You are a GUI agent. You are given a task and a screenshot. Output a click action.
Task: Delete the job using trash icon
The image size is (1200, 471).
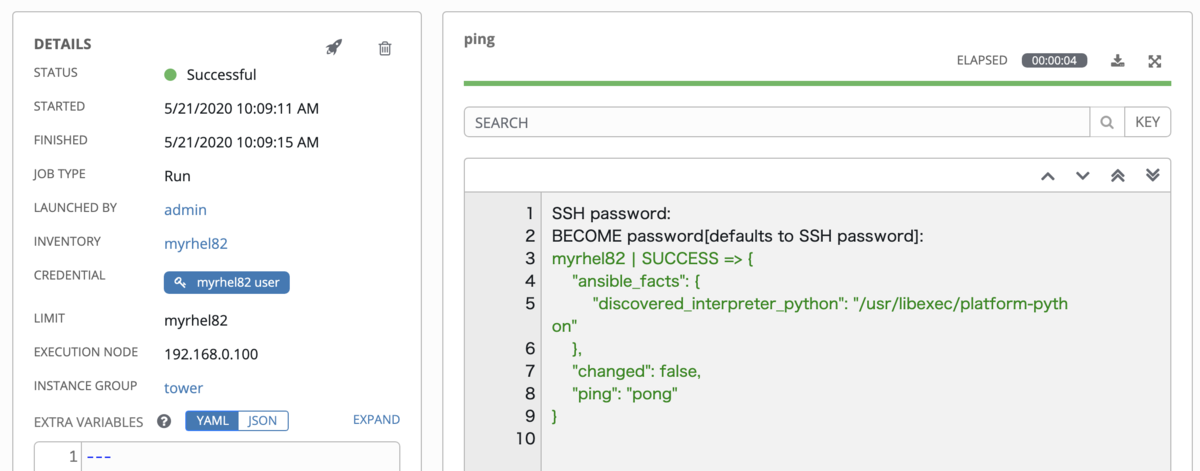click(x=385, y=48)
